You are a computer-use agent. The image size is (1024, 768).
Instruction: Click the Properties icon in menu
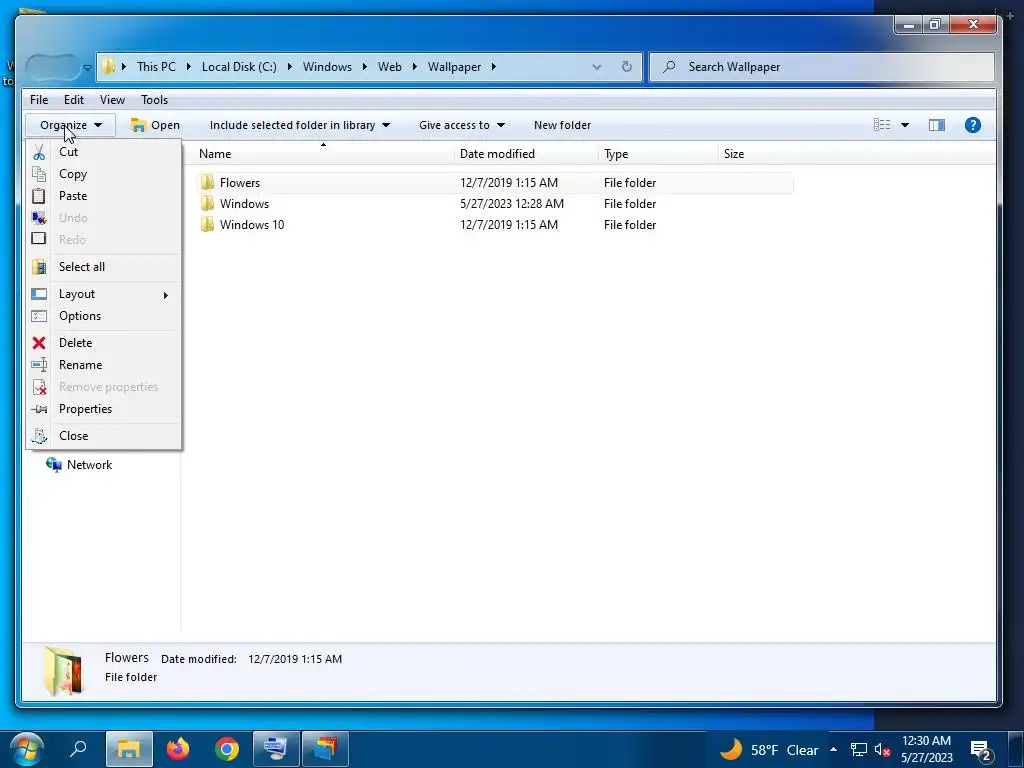pos(39,409)
